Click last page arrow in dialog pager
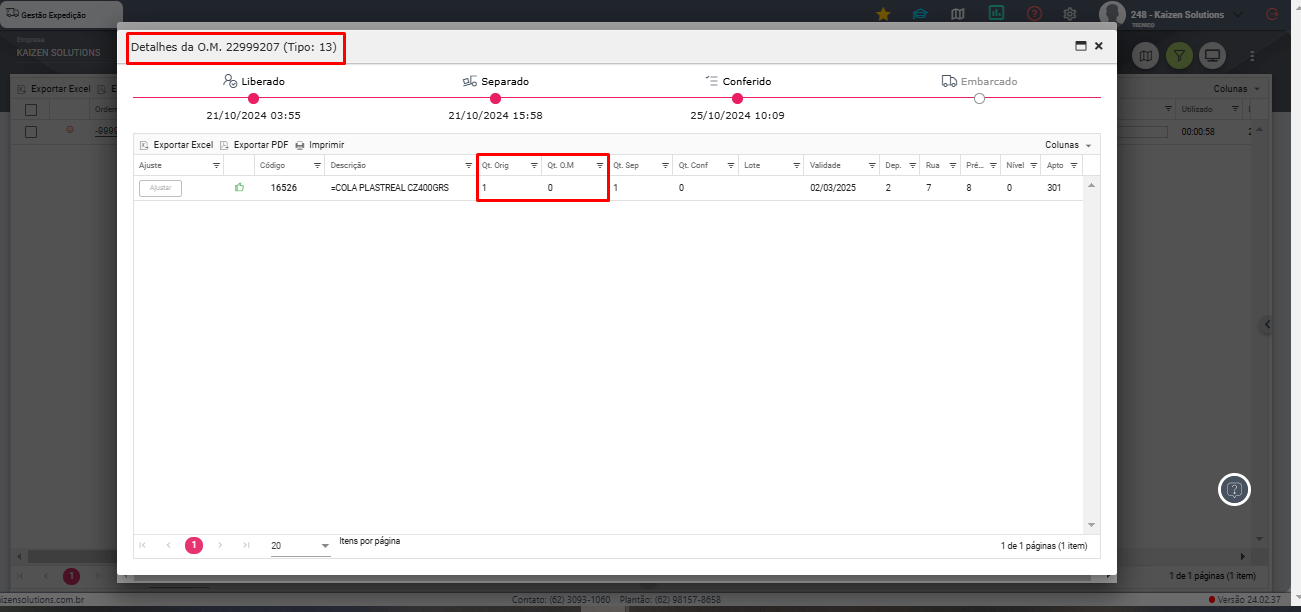The width and height of the screenshot is (1301, 612). pos(246,545)
